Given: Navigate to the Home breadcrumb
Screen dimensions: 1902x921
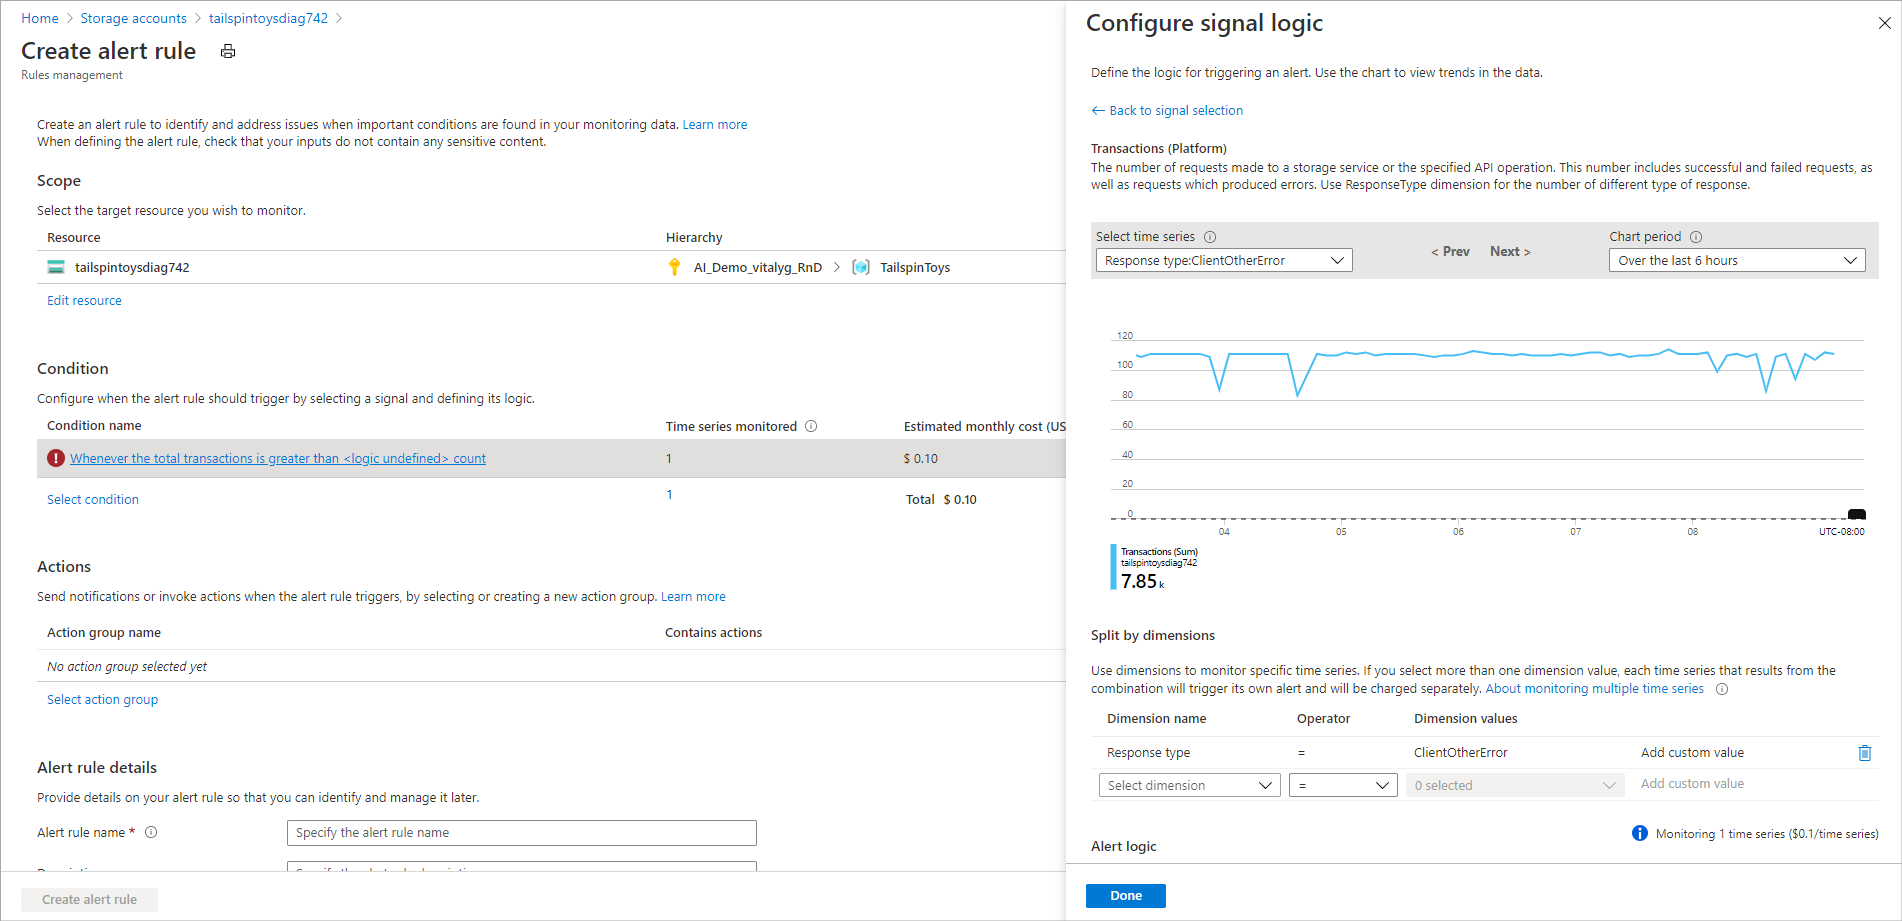Looking at the screenshot, I should pos(40,18).
